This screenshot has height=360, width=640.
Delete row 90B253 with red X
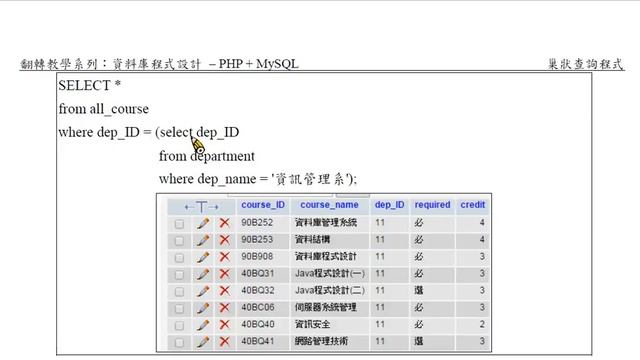point(224,240)
